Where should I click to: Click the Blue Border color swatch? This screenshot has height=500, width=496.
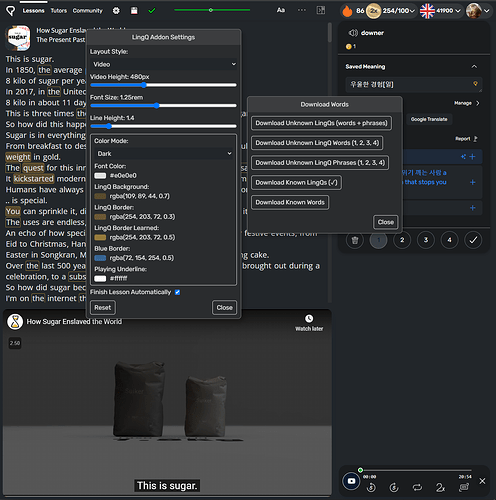point(100,258)
